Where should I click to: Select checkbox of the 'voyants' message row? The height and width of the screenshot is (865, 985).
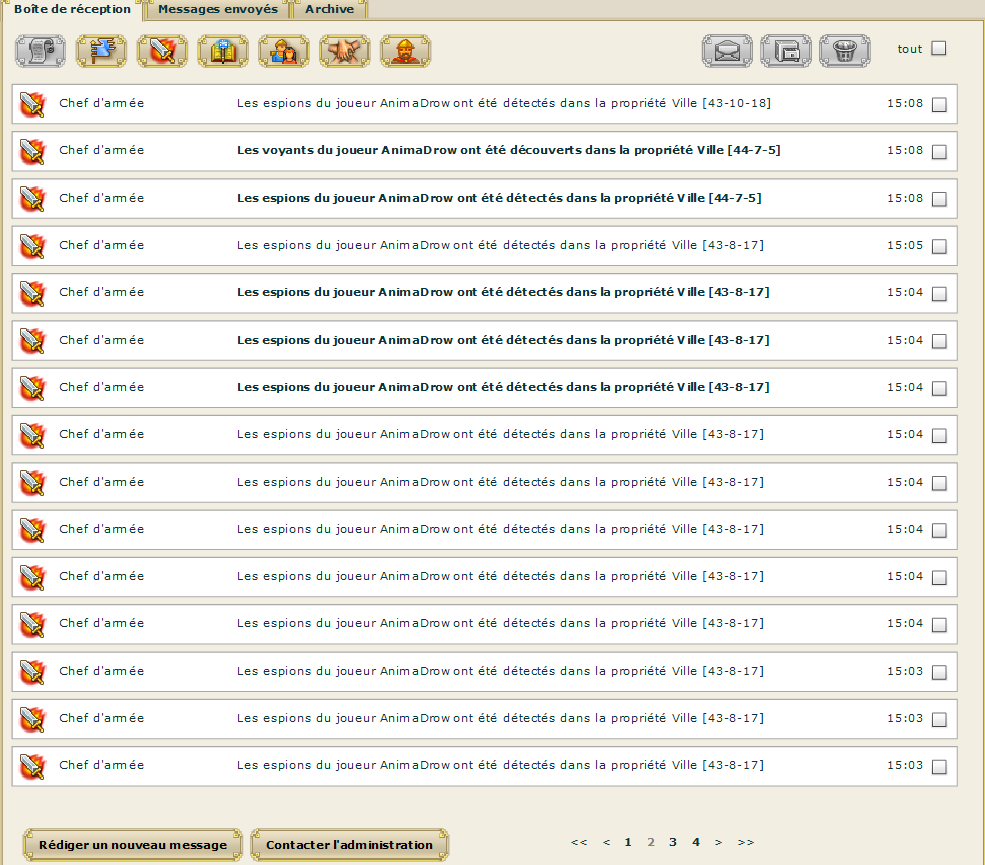(938, 152)
